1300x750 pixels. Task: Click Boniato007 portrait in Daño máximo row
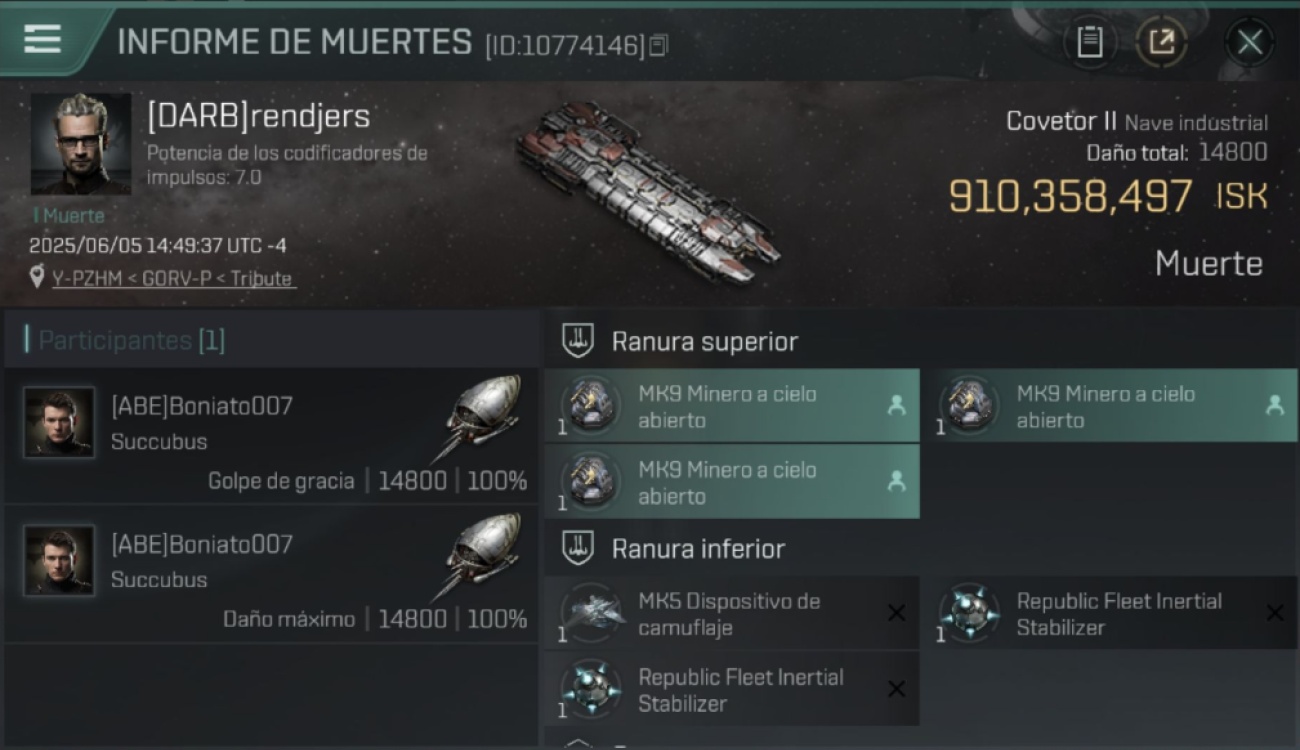point(59,561)
